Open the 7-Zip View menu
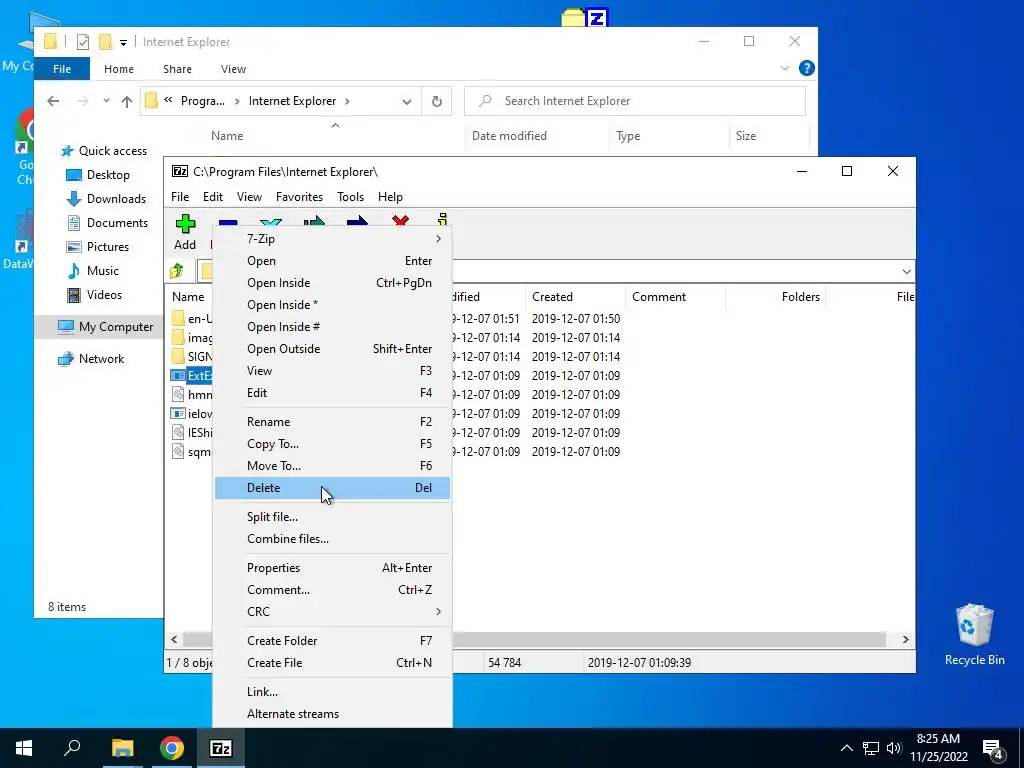 249,197
